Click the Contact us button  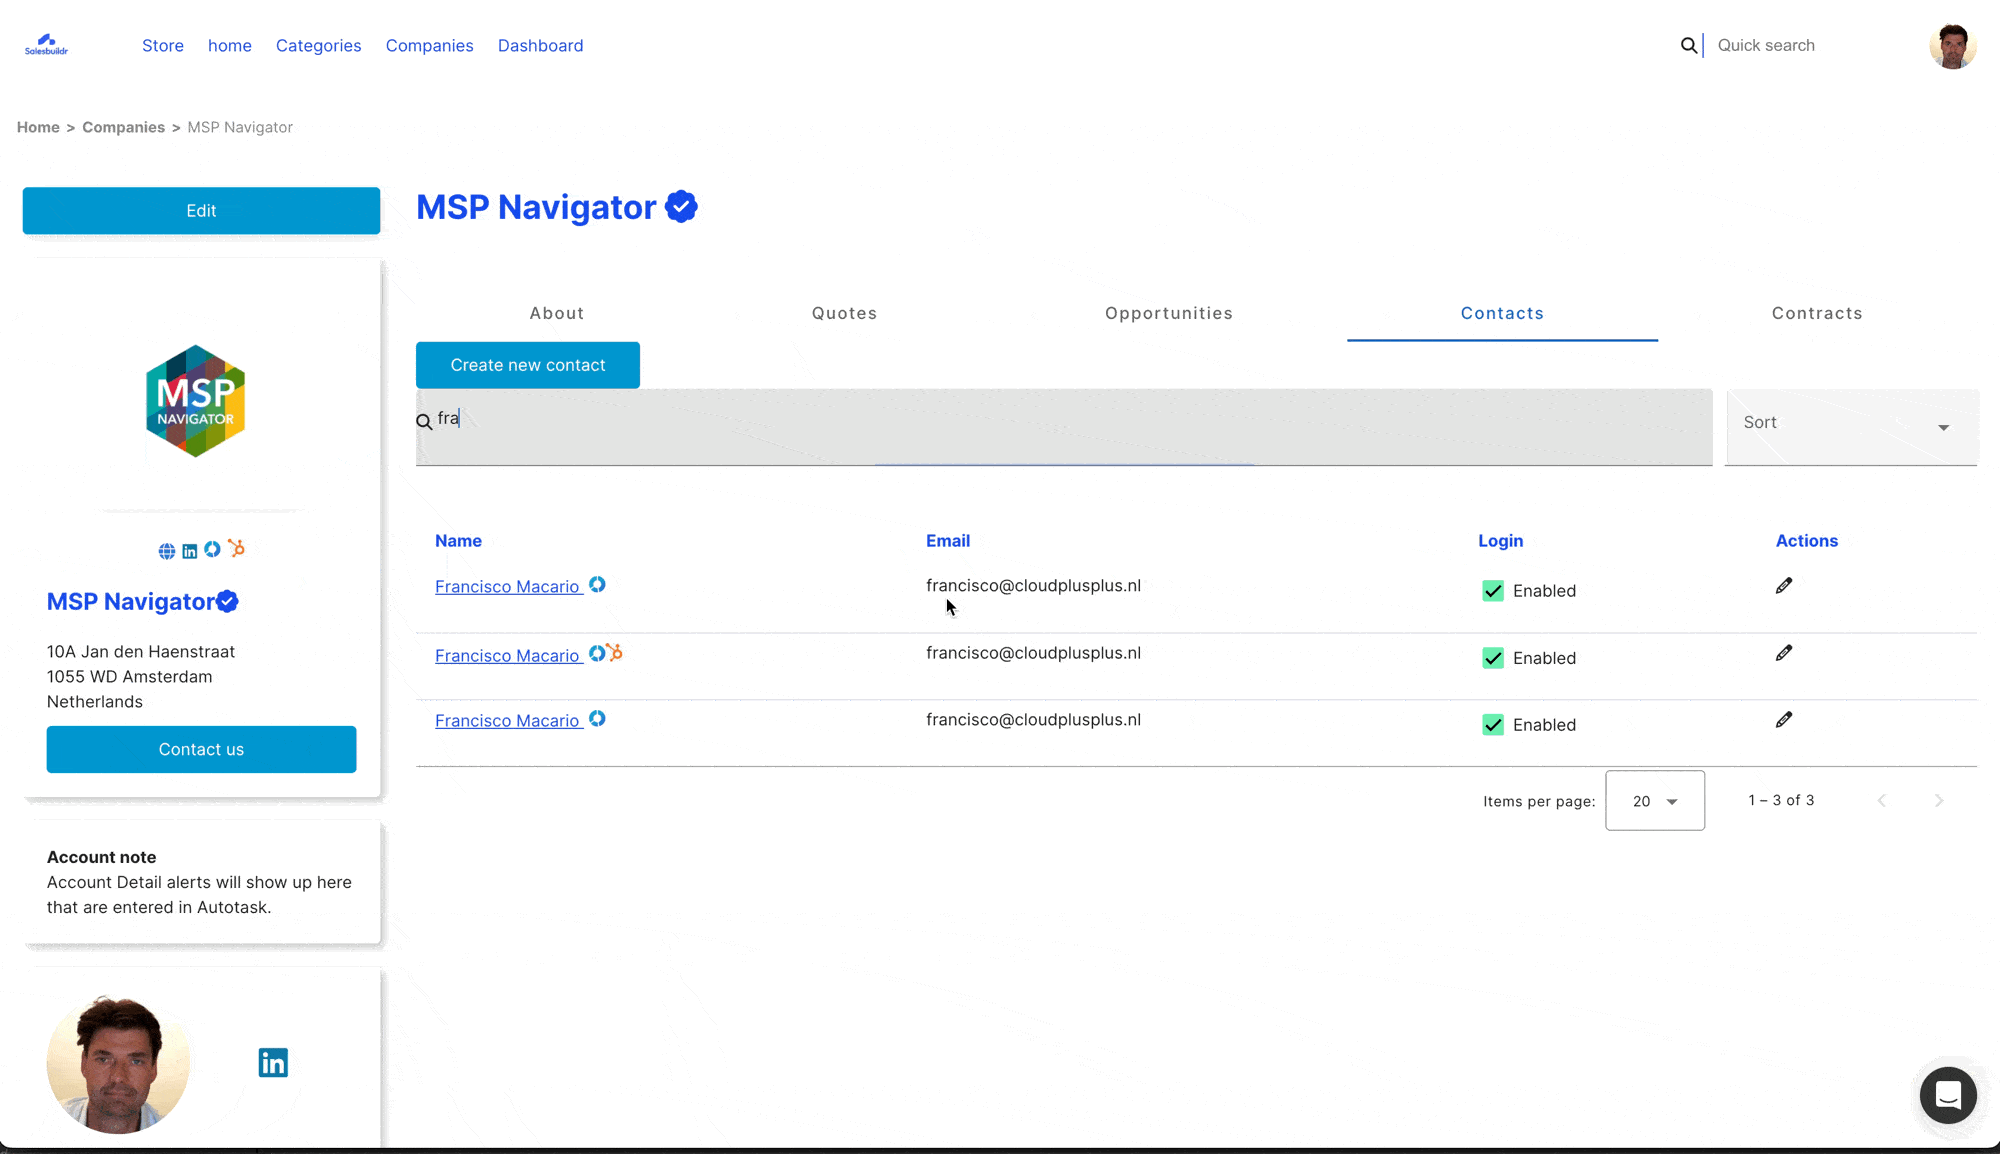click(201, 749)
